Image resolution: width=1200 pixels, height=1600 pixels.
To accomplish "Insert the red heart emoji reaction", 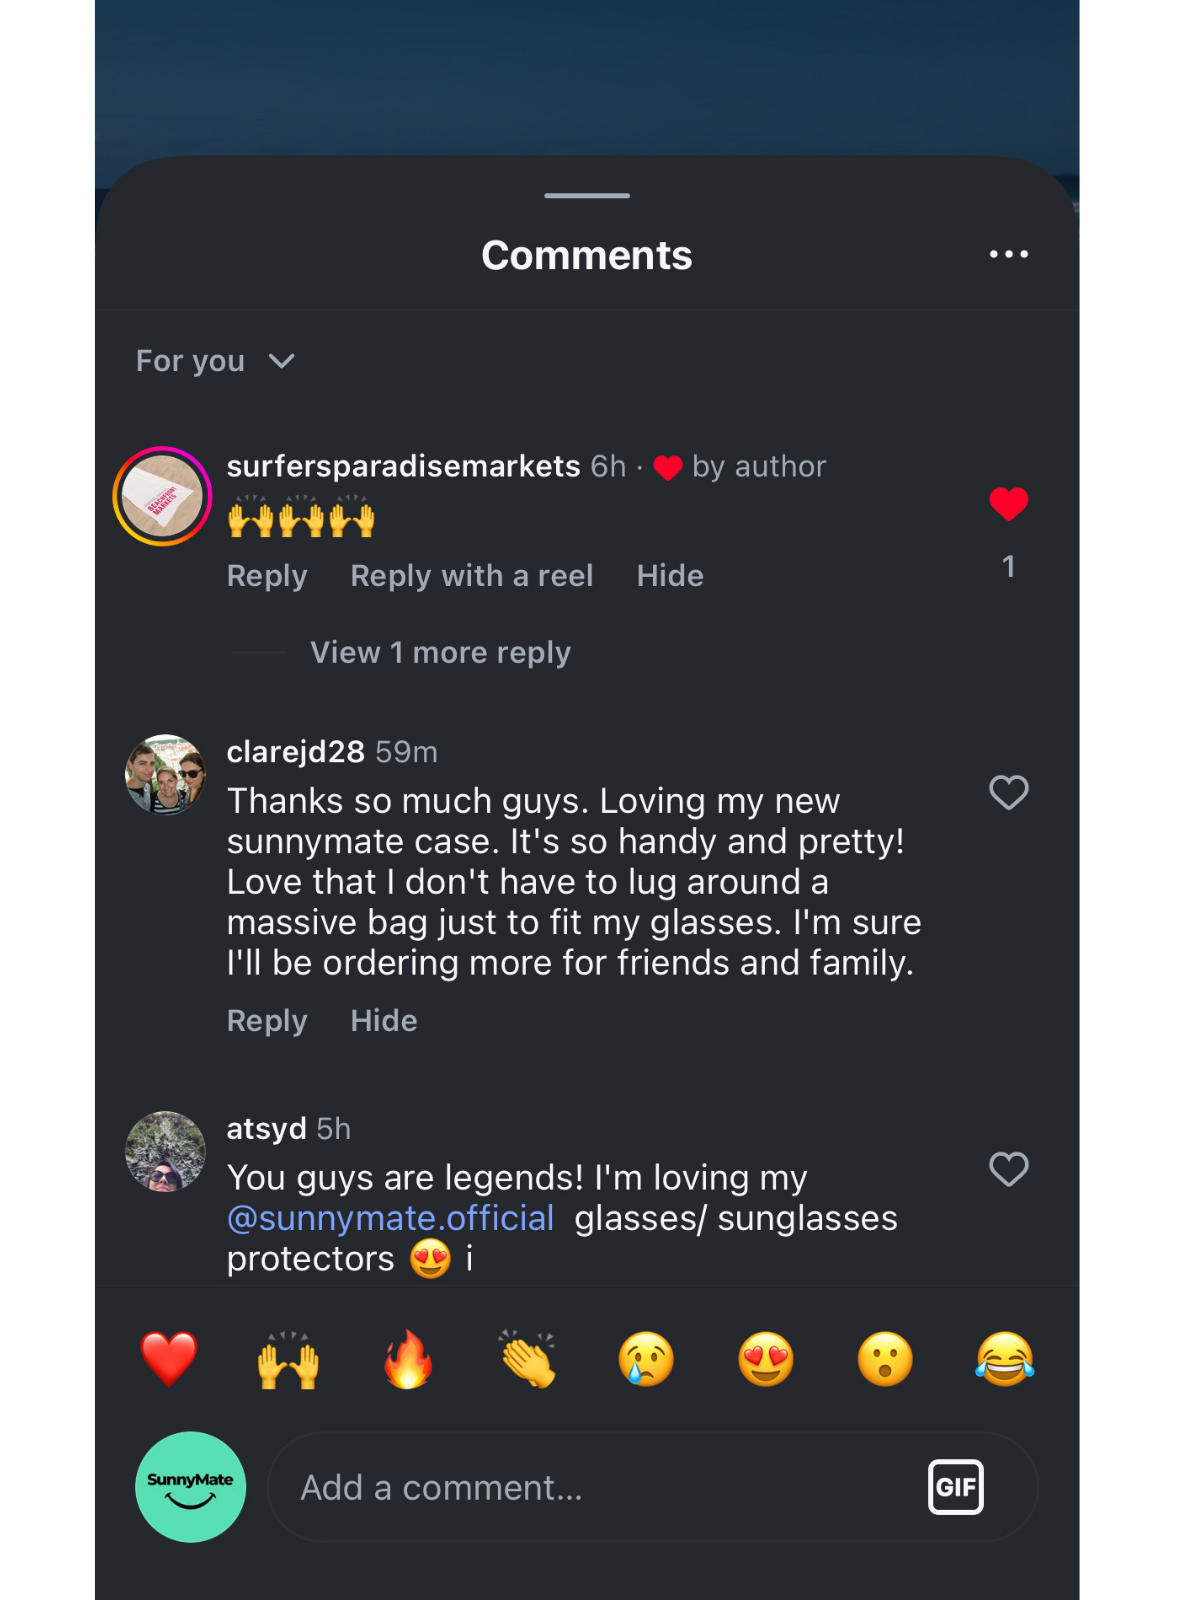I will pos(169,1360).
